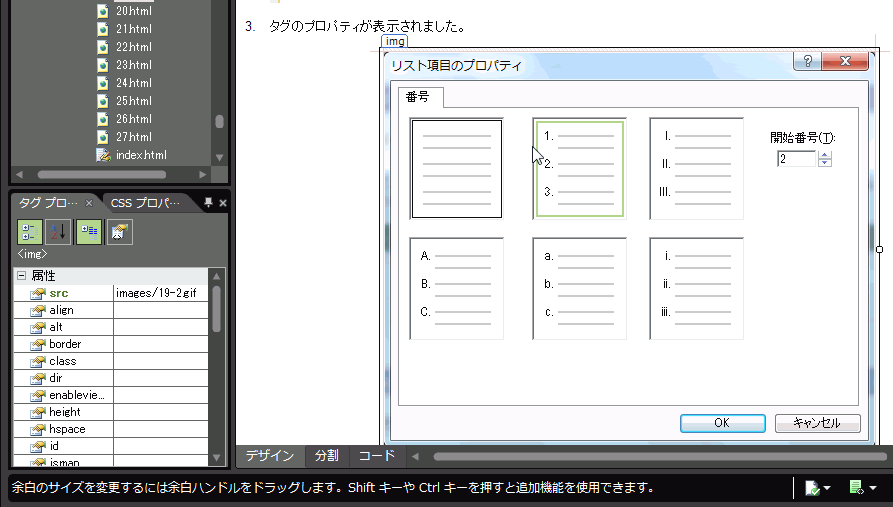893x507 pixels.
Task: Pin the tag properties panel
Action: 208,202
